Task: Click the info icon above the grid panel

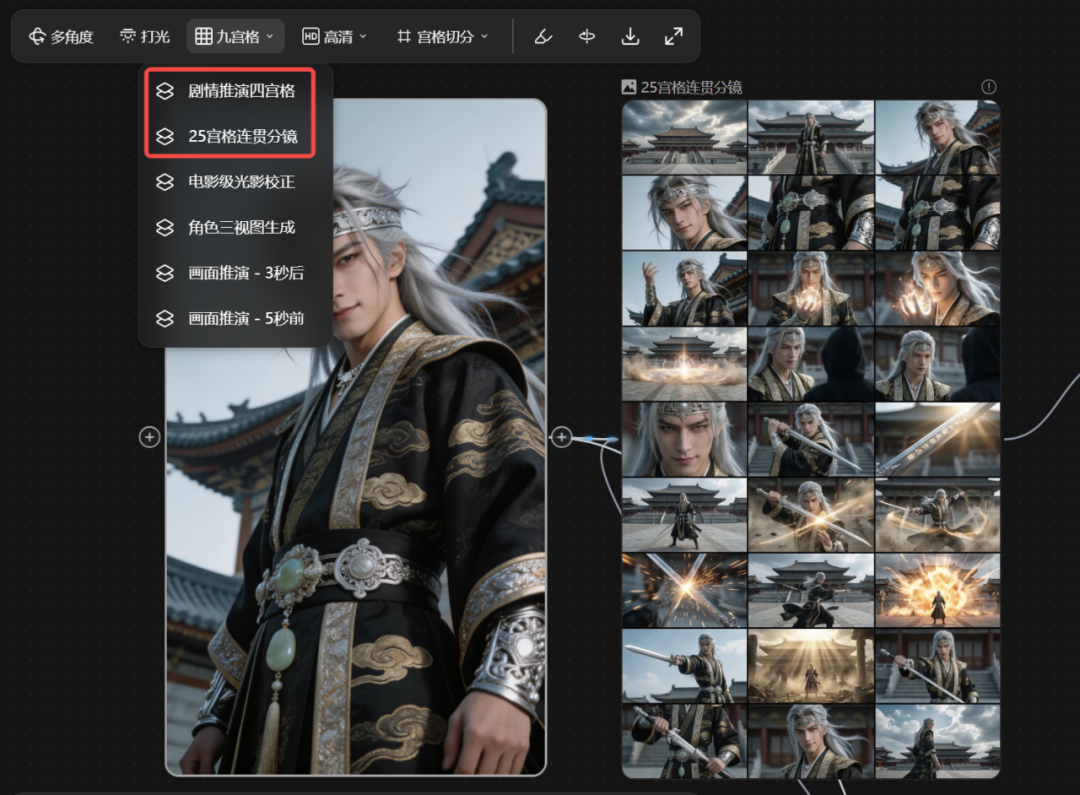Action: 989,87
